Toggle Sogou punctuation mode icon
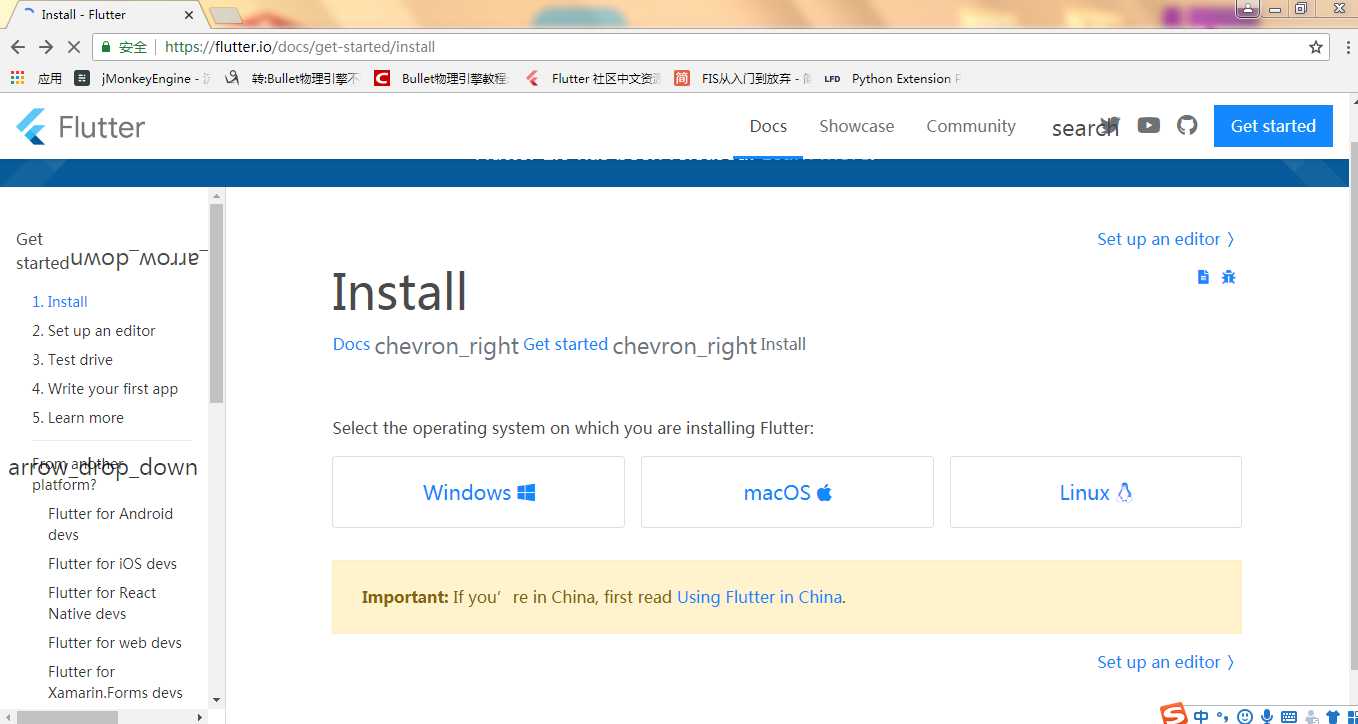 click(1223, 717)
